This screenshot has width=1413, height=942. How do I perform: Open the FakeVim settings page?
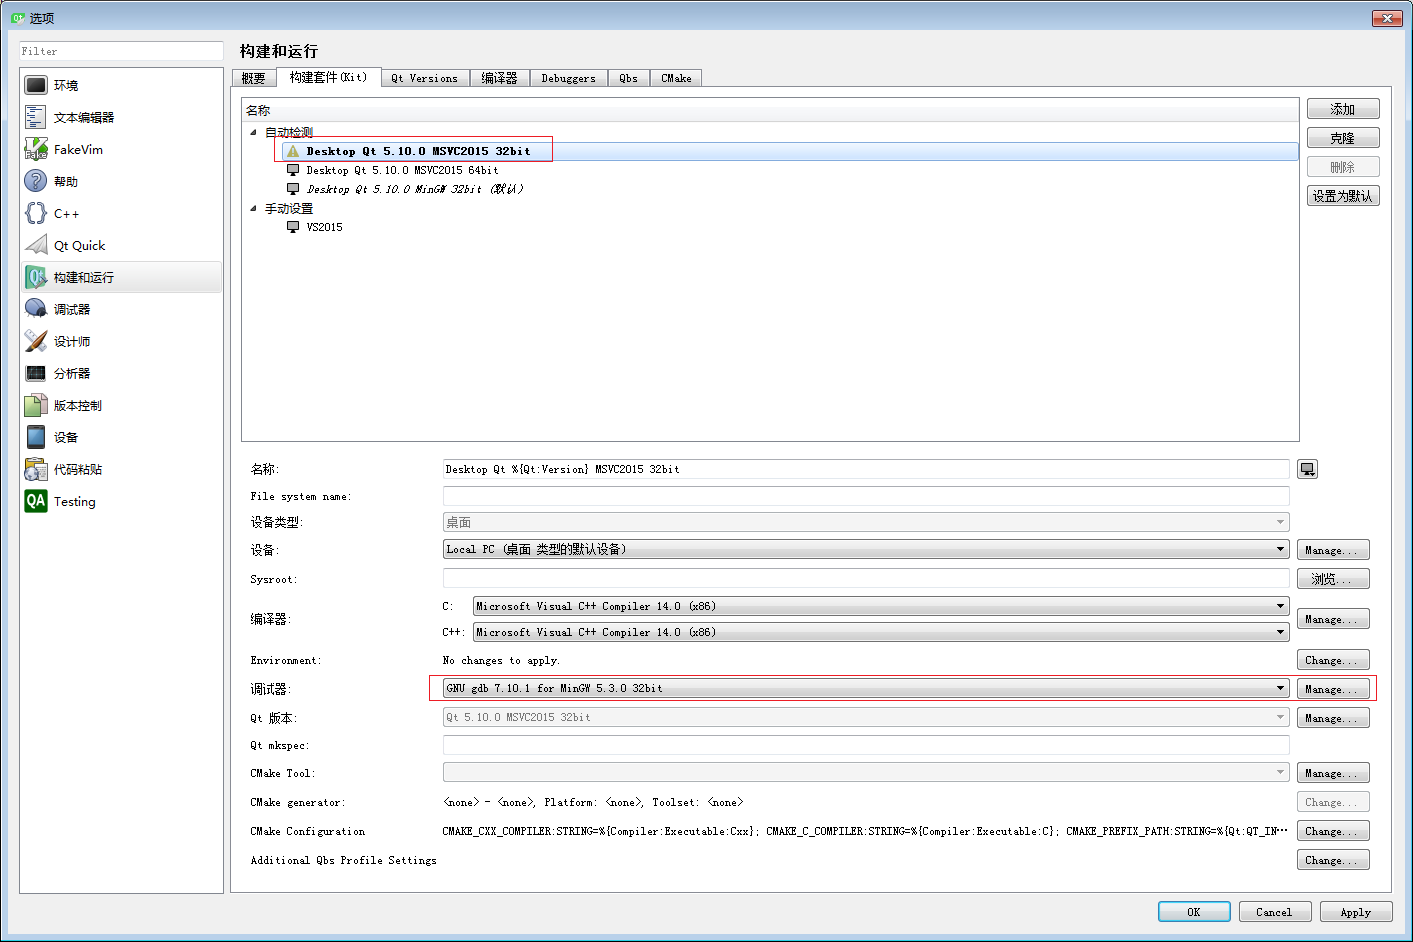pyautogui.click(x=79, y=148)
